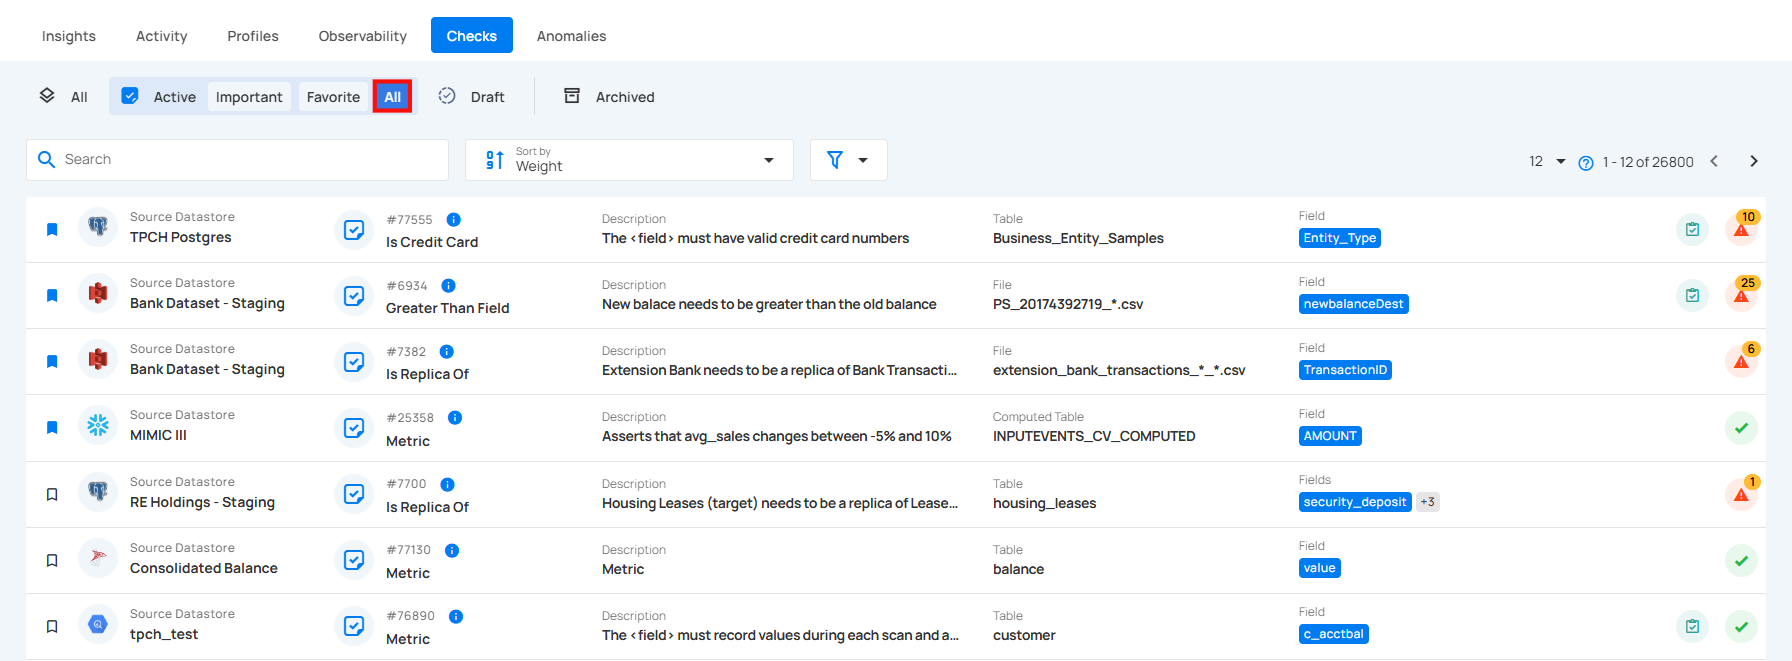Switch to the Anomalies tab
The width and height of the screenshot is (1792, 661).
pos(572,36)
